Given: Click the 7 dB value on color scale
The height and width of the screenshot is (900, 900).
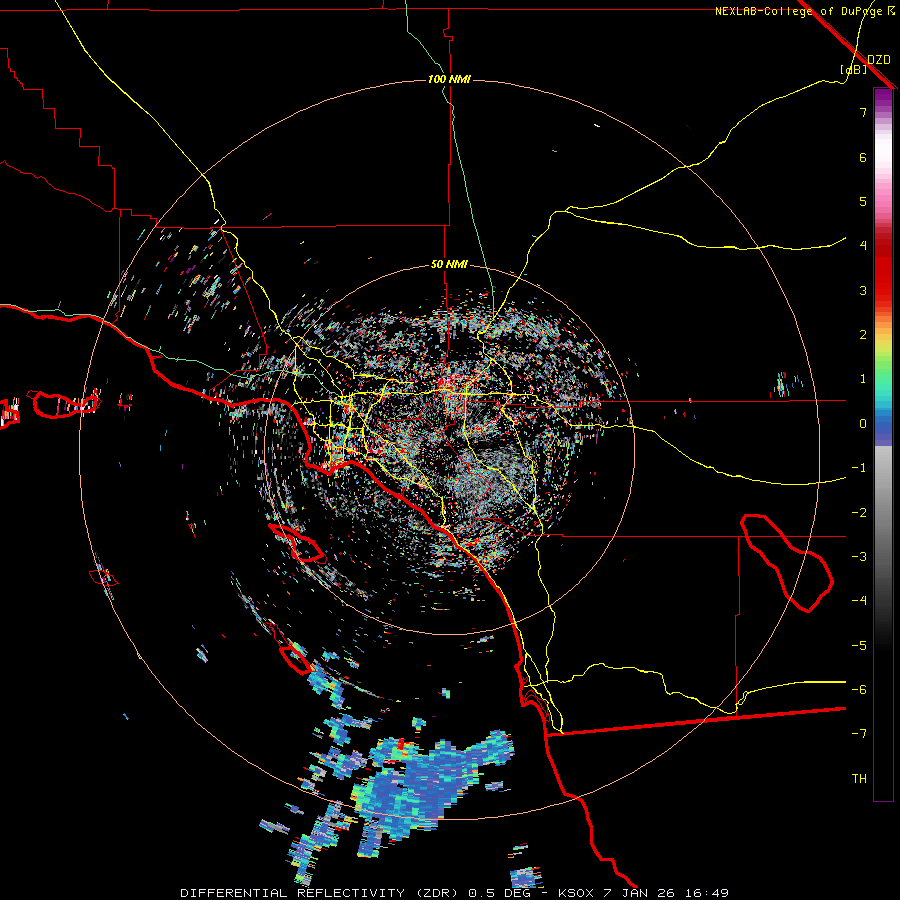Looking at the screenshot, I should tap(863, 112).
